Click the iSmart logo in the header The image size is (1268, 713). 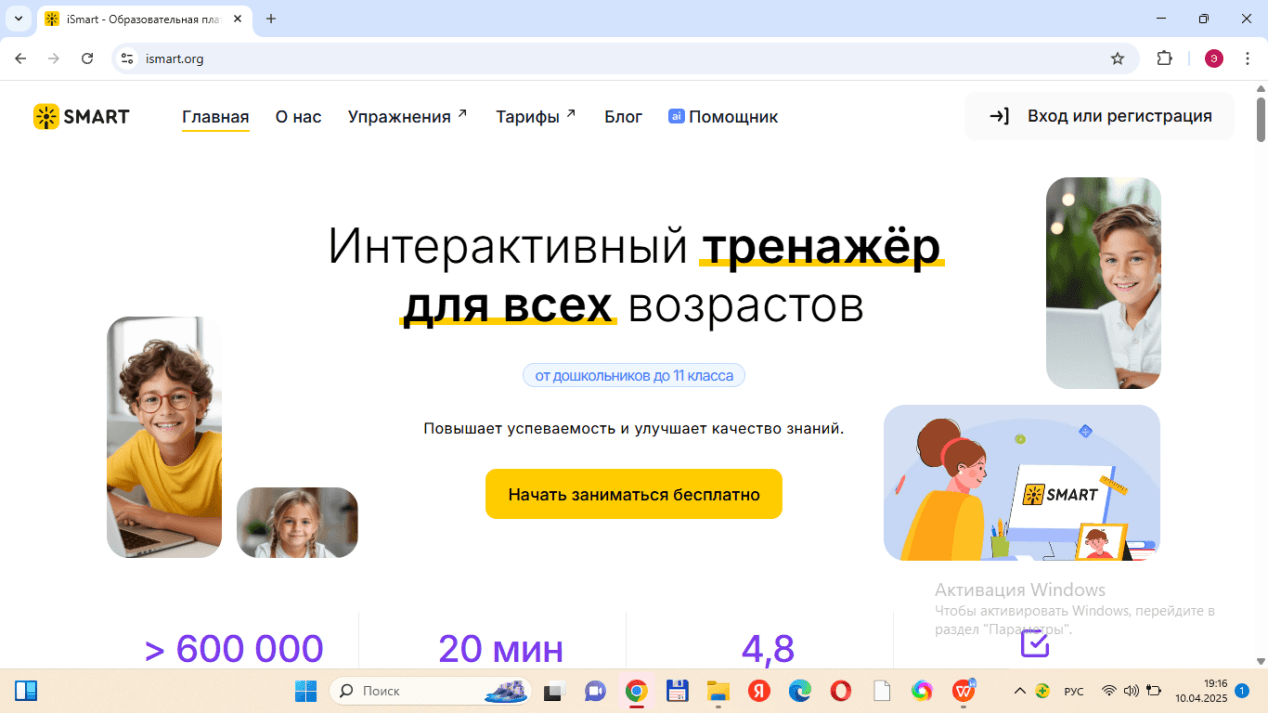click(81, 117)
